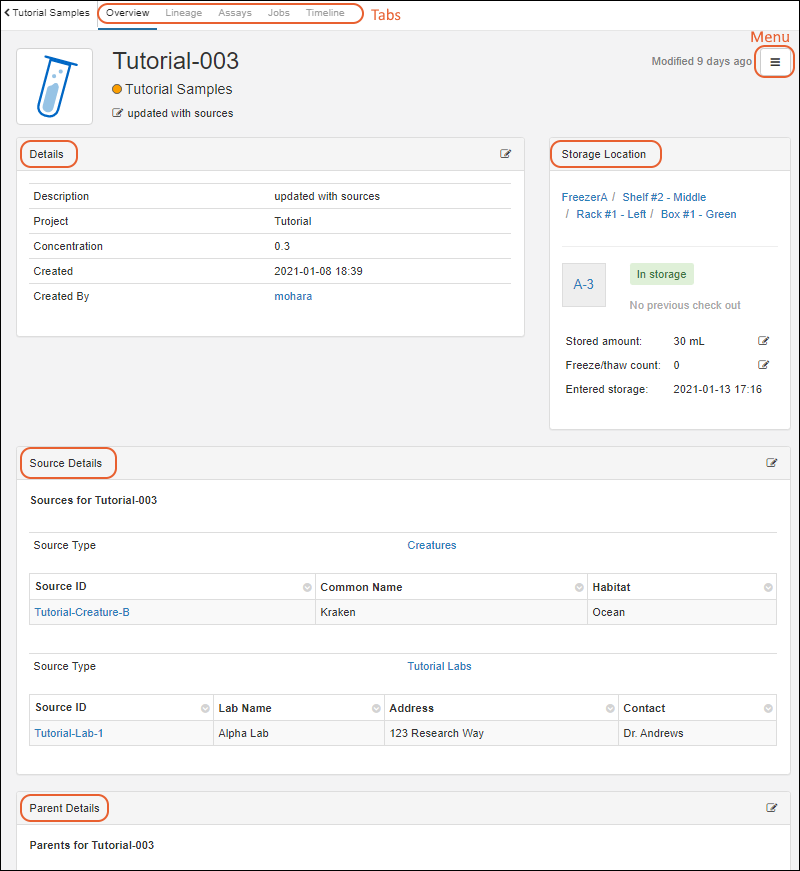Click the FreezerA storage link
Viewport: 800px width, 871px height.
coord(584,197)
